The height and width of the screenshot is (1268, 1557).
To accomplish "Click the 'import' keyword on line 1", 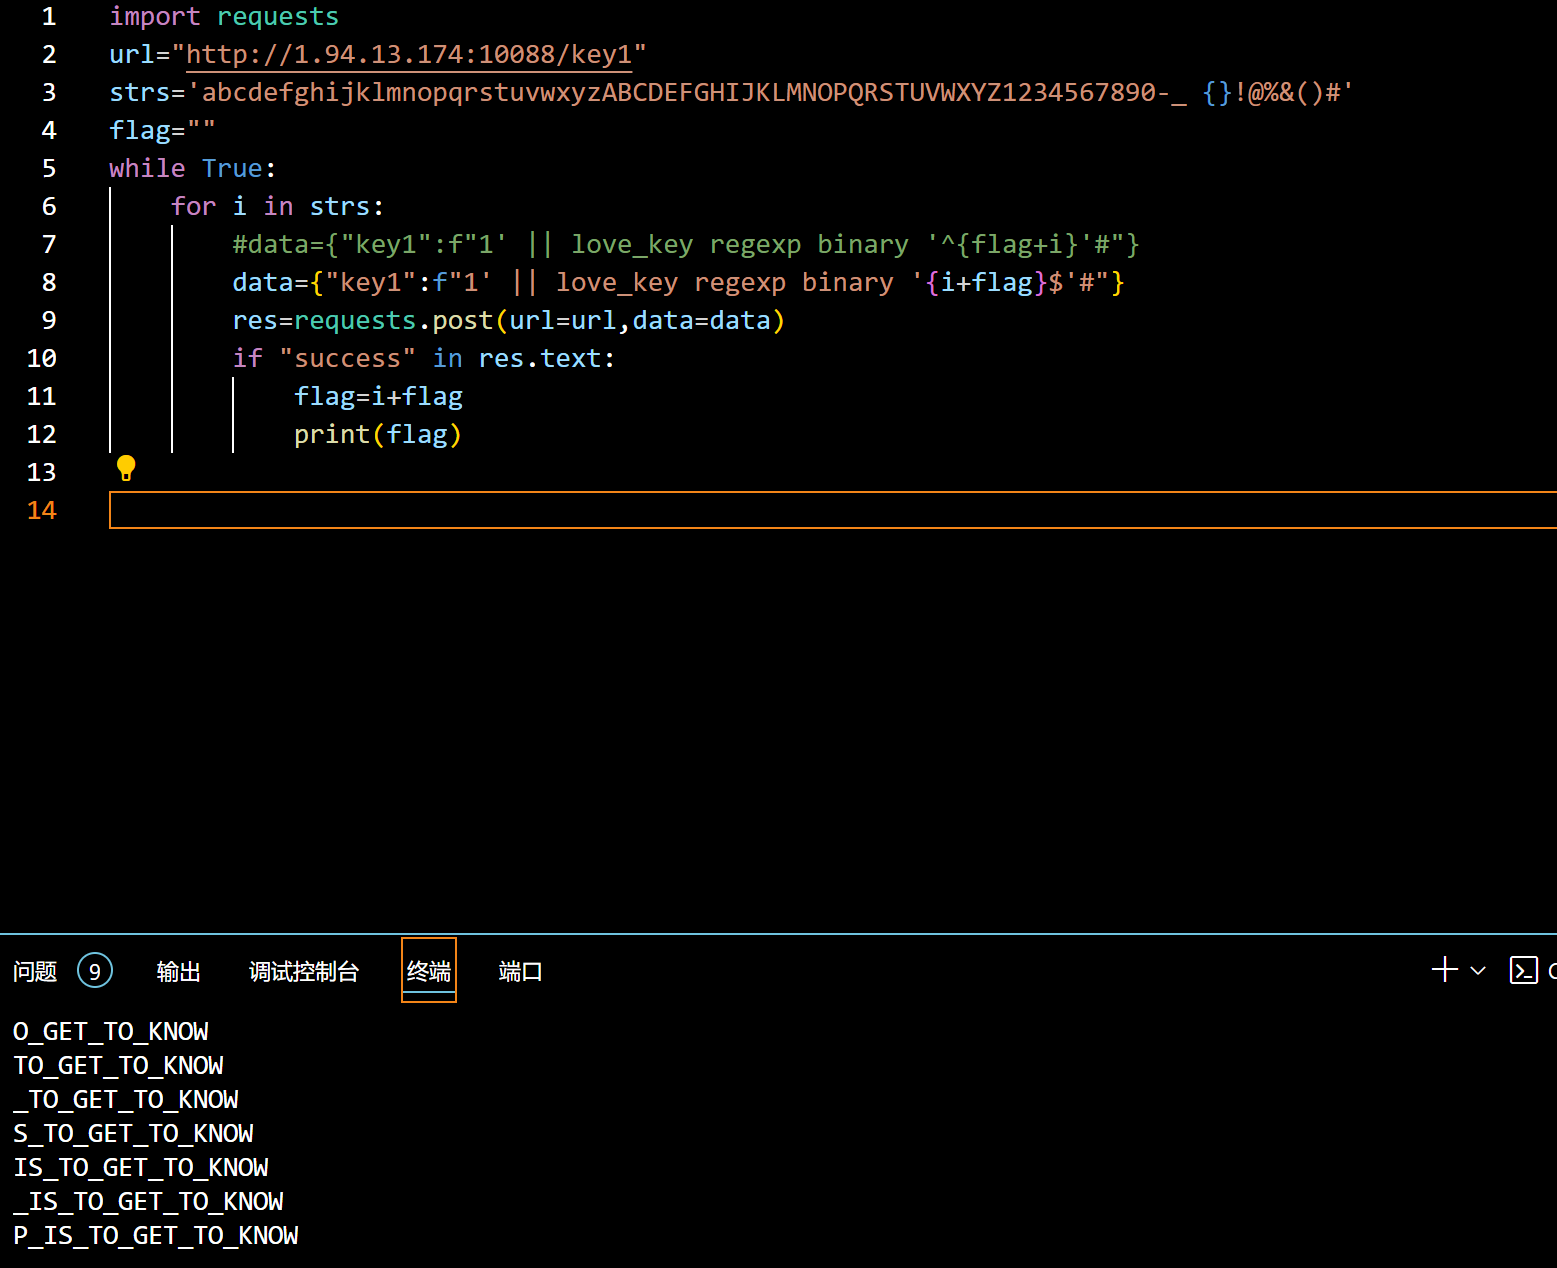I will pos(155,16).
